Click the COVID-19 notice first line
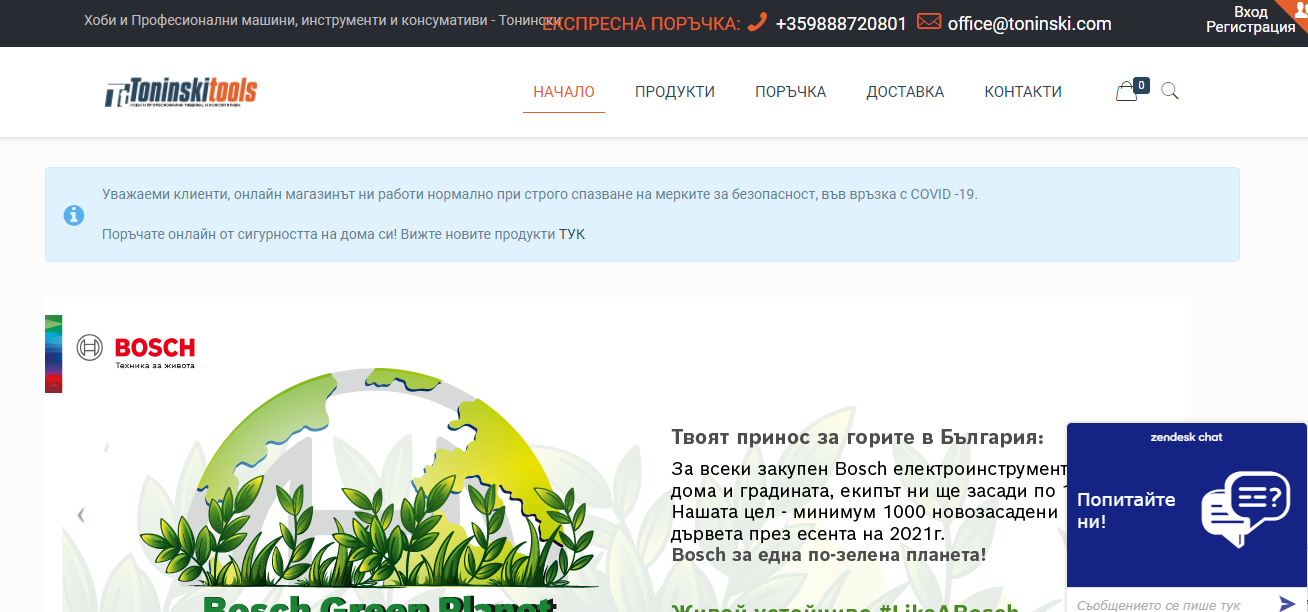Image resolution: width=1308 pixels, height=612 pixels. point(540,194)
